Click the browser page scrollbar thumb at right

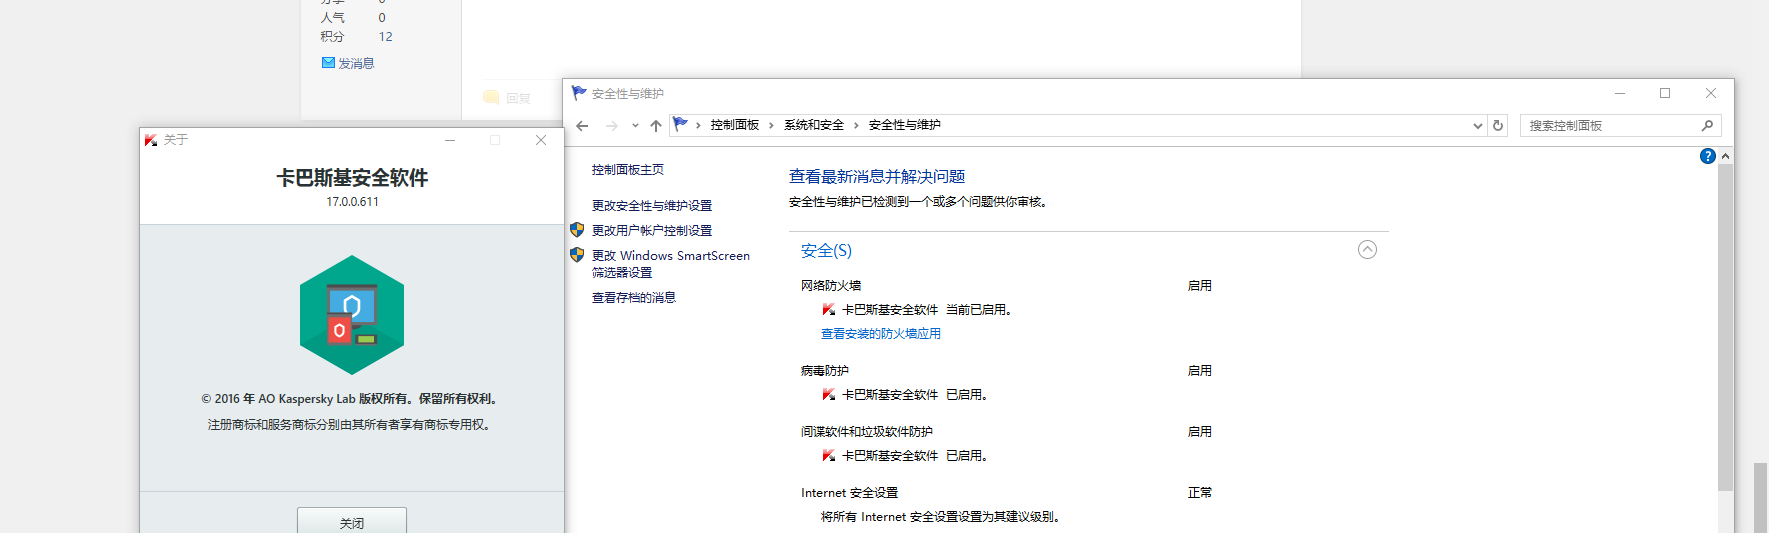pos(1760,497)
